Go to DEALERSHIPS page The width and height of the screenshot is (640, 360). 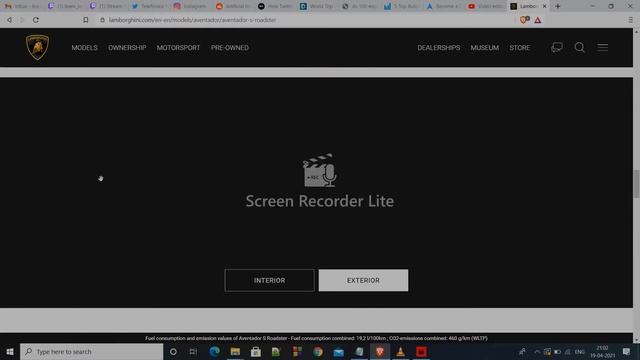(x=439, y=48)
